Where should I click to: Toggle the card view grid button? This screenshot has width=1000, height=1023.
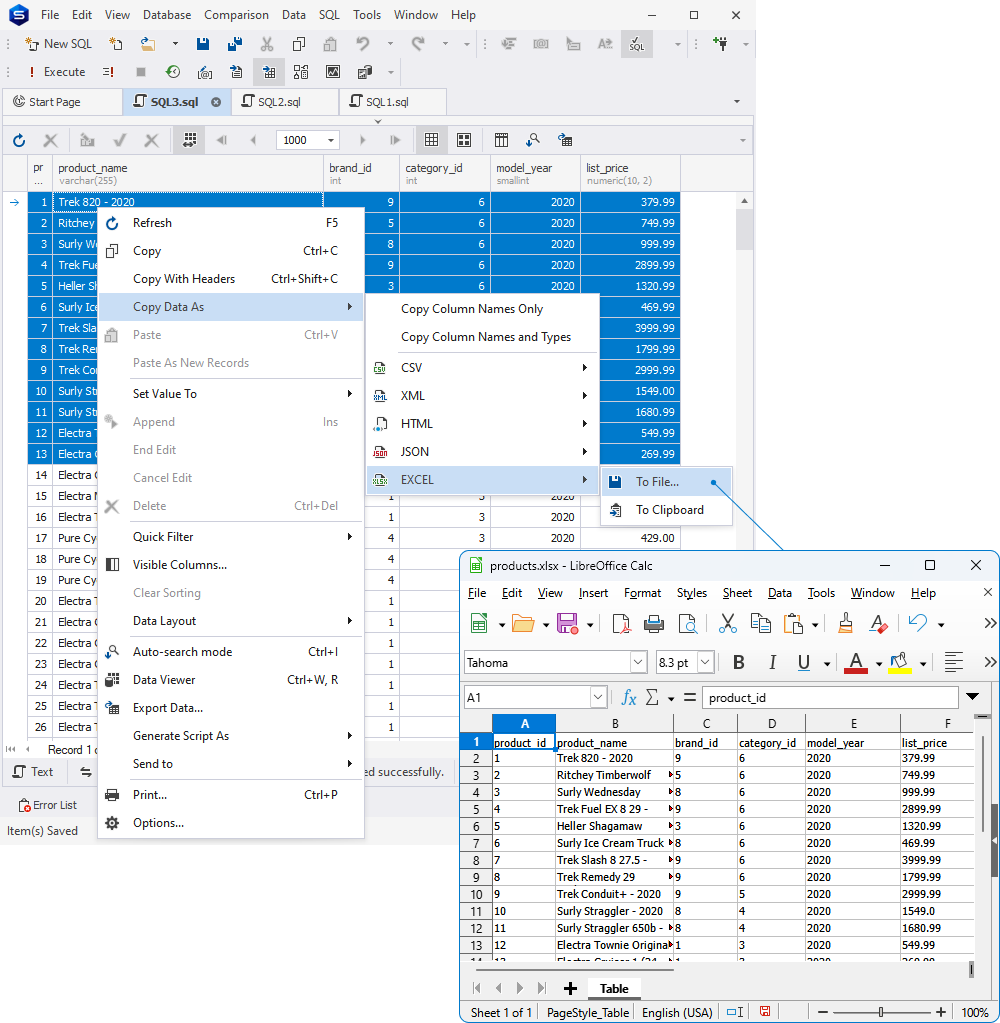[464, 140]
